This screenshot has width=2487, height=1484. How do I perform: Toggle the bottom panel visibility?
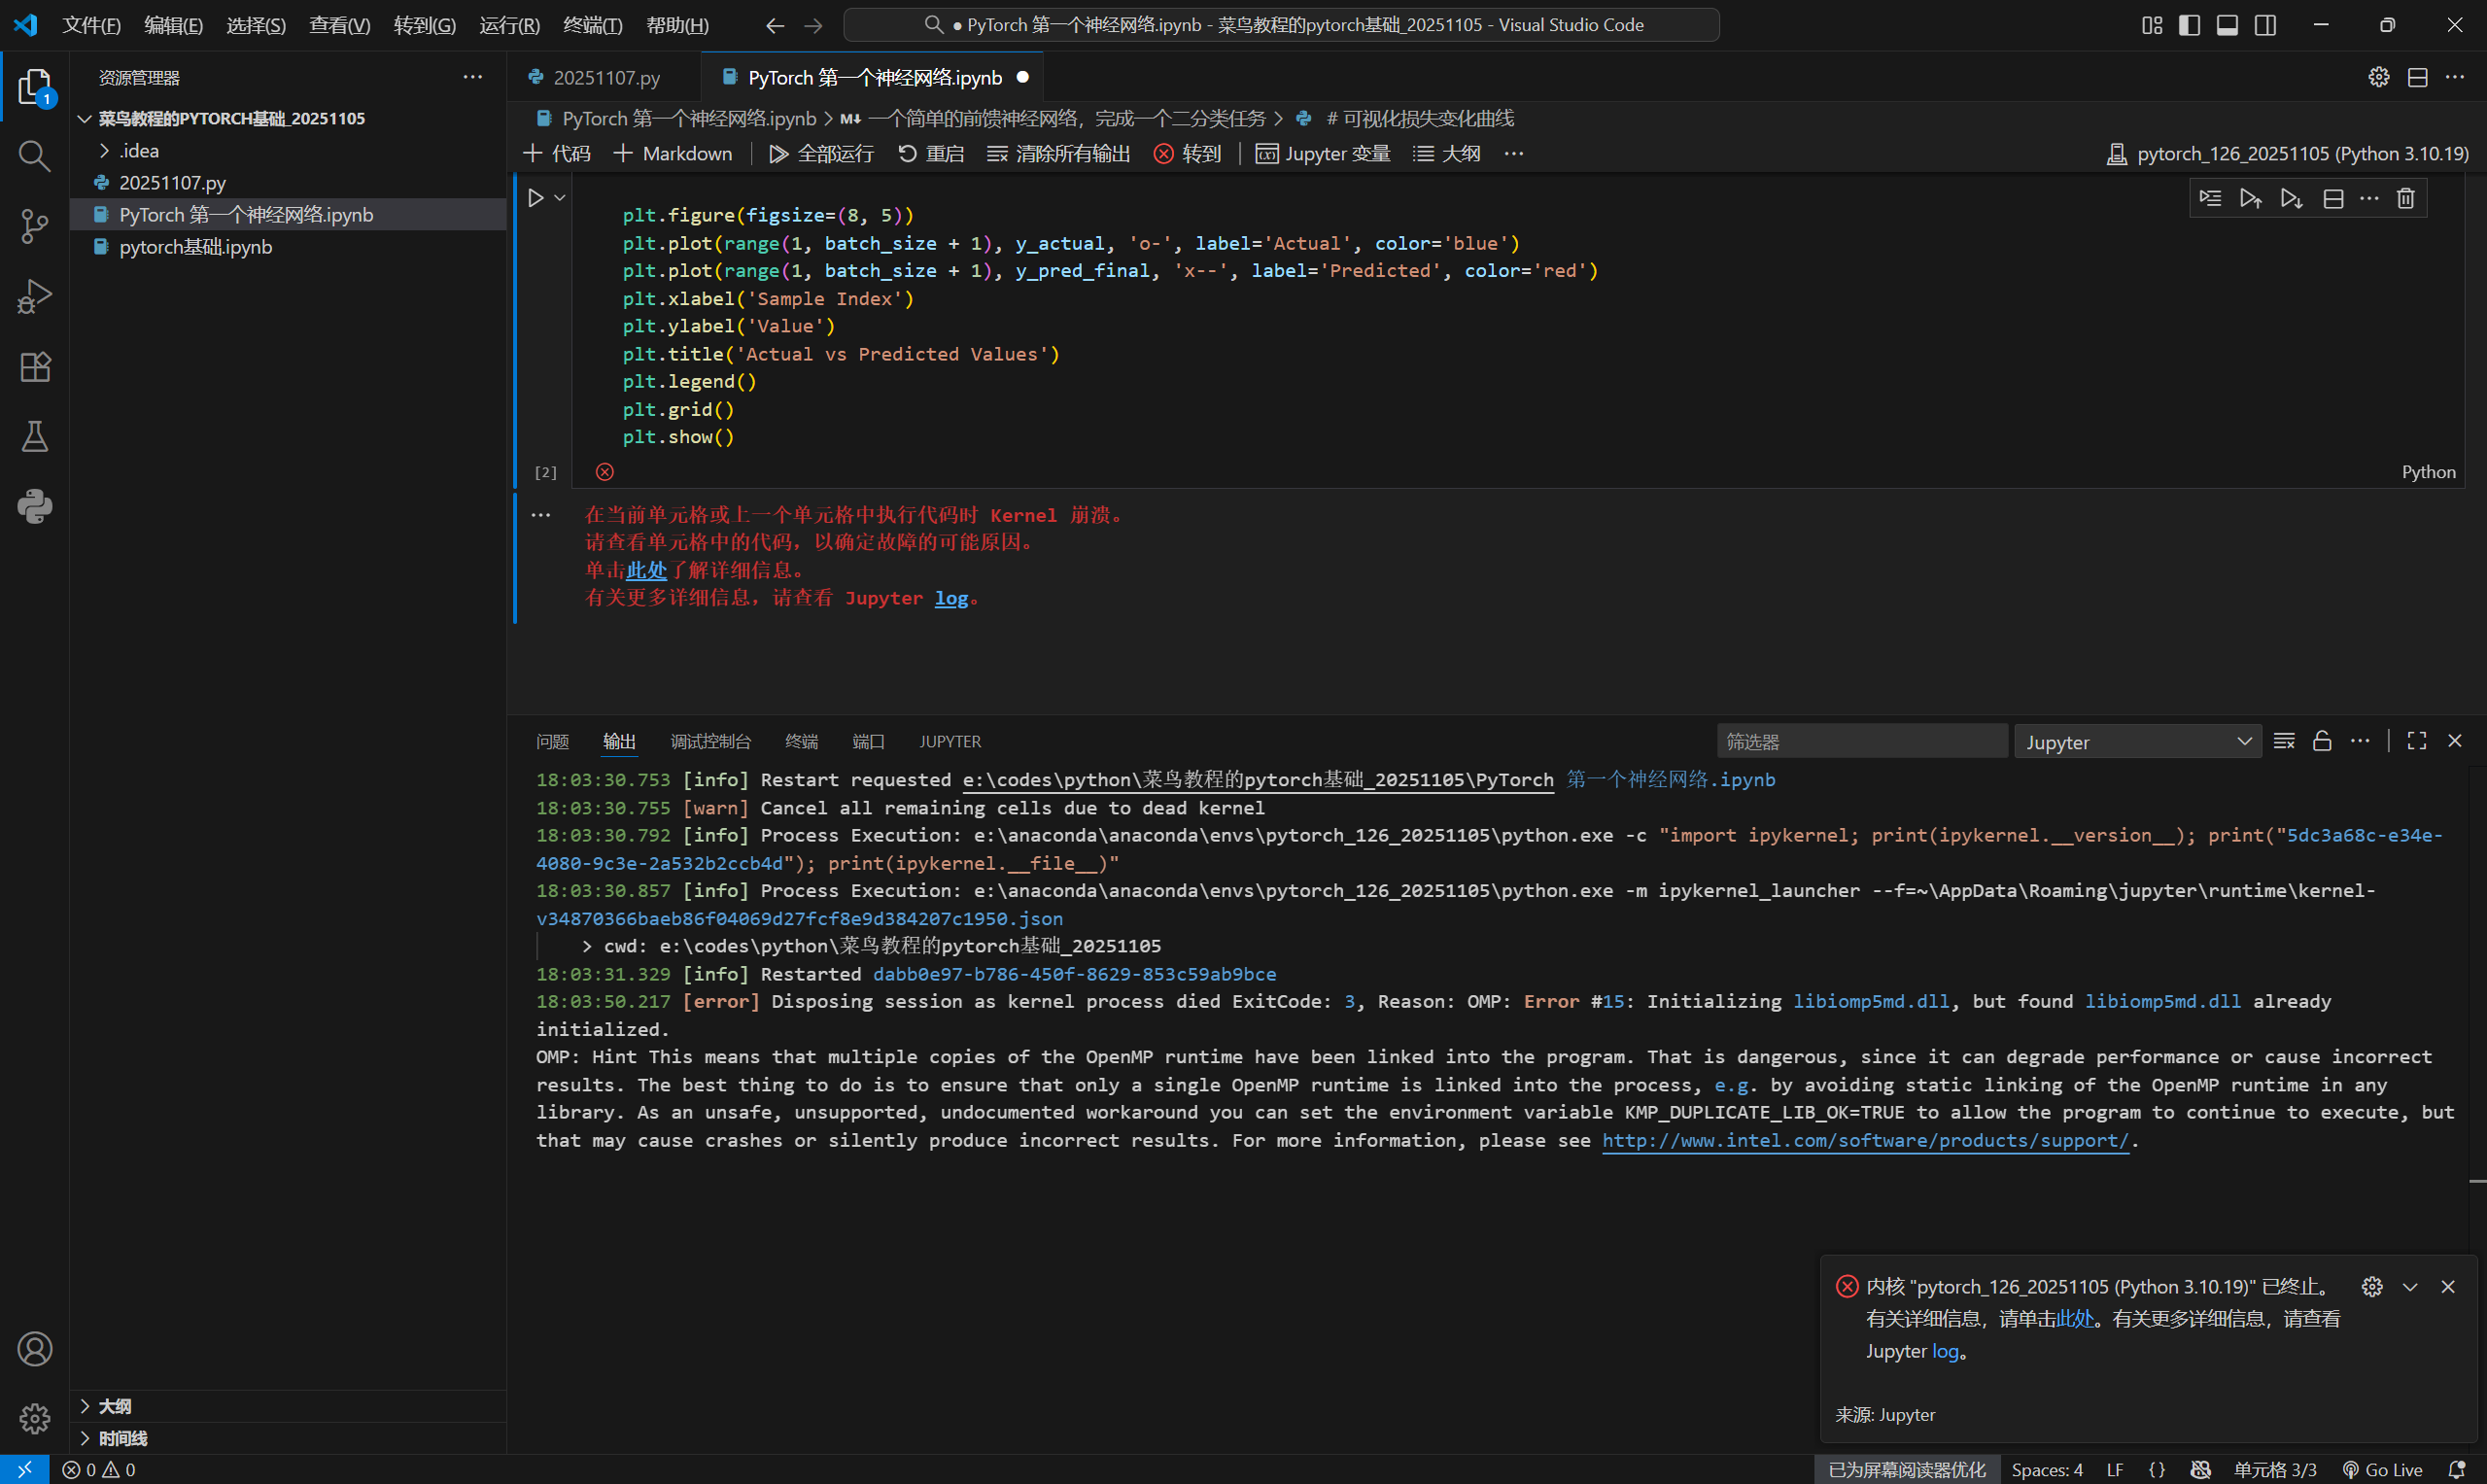click(2227, 25)
